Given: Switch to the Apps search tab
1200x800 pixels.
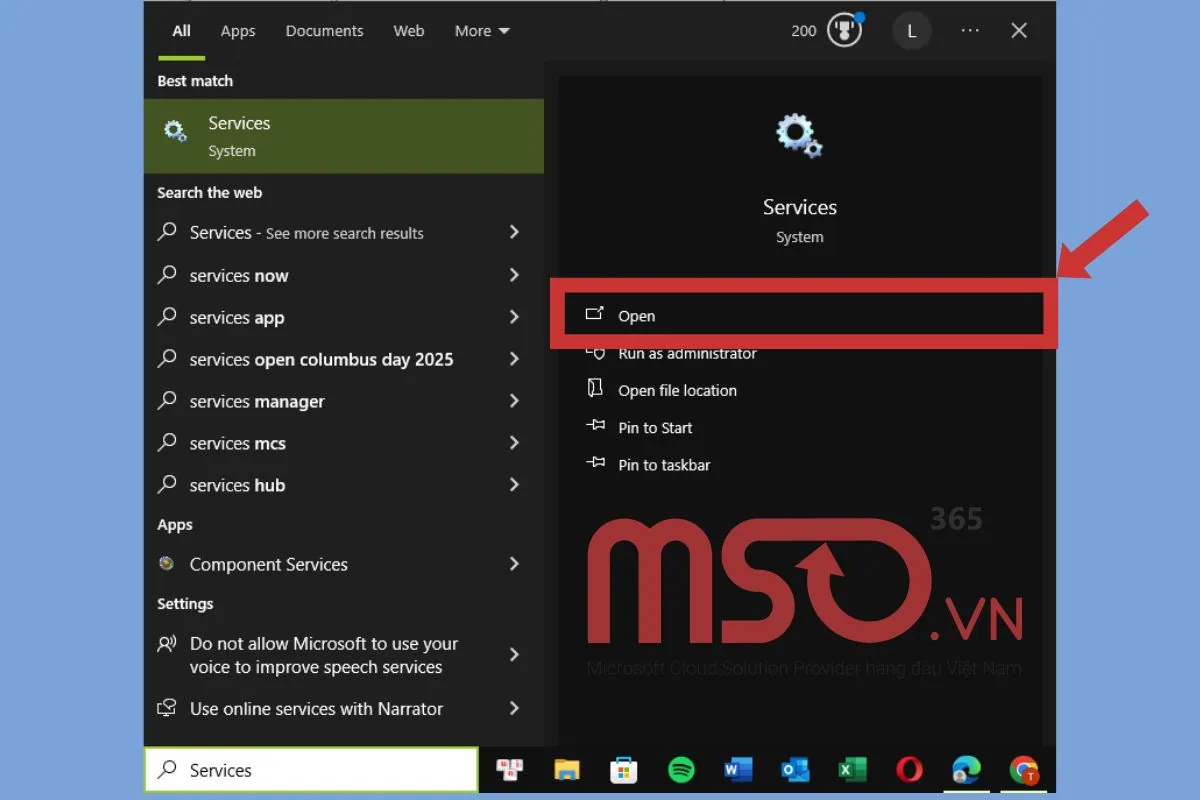Looking at the screenshot, I should [238, 31].
